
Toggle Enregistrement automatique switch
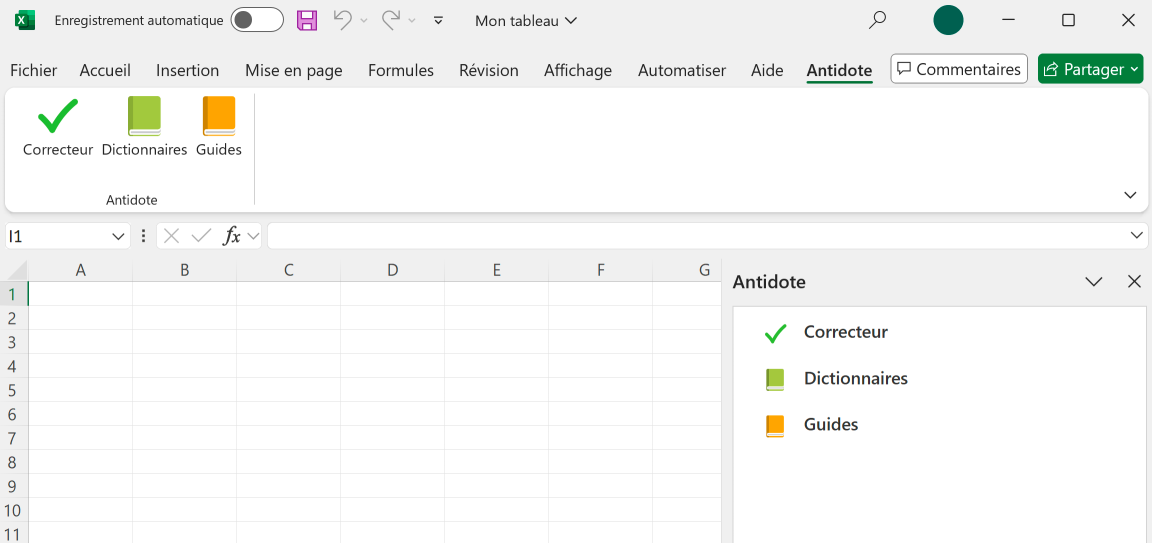click(256, 20)
